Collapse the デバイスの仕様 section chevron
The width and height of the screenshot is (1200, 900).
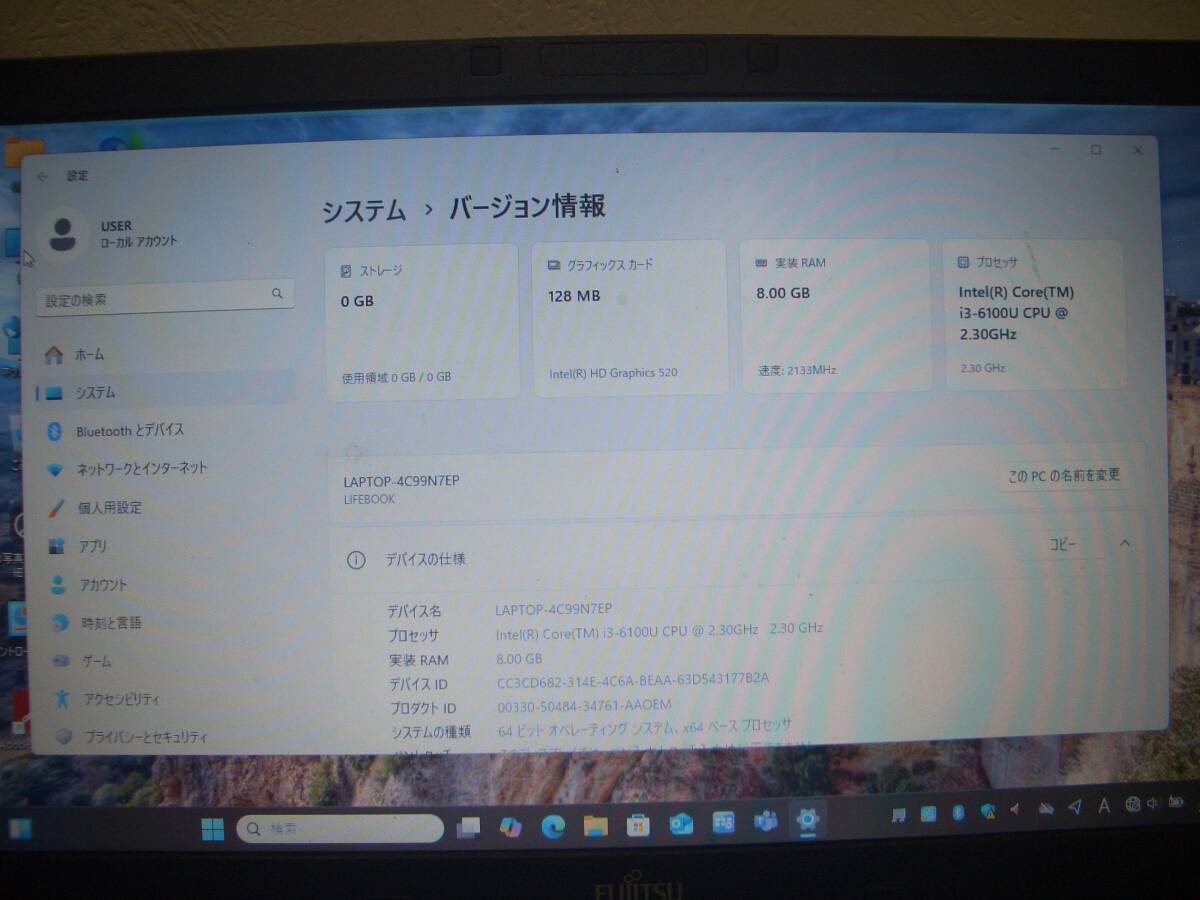[1125, 543]
